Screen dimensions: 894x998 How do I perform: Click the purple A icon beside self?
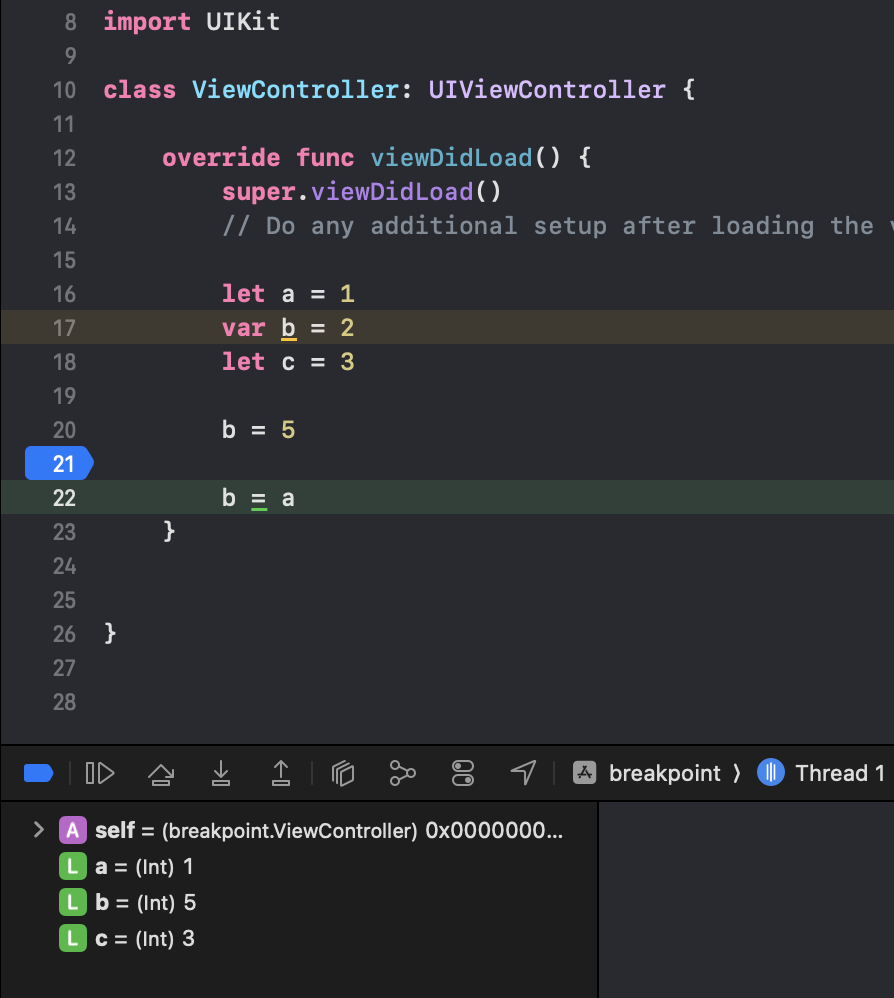[70, 829]
